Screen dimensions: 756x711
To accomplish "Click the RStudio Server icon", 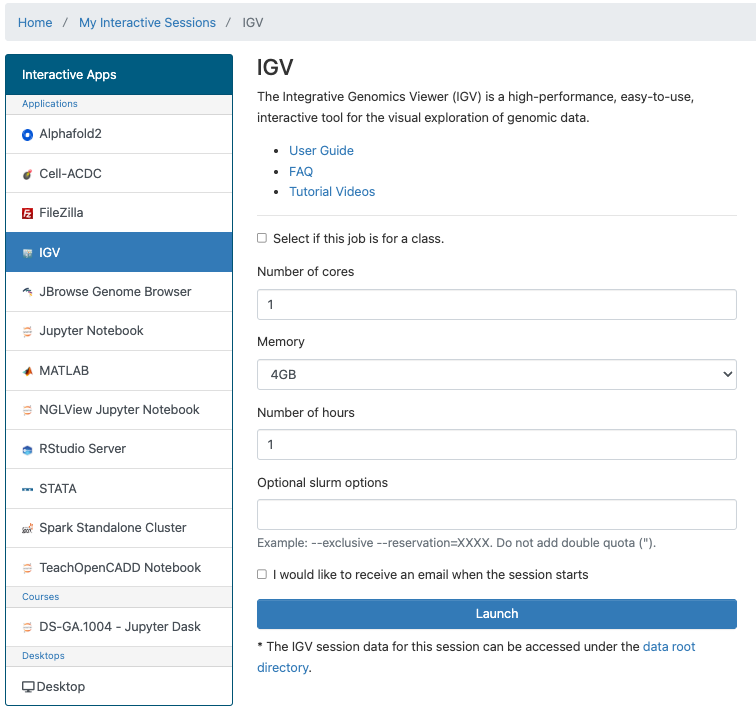I will tap(28, 450).
